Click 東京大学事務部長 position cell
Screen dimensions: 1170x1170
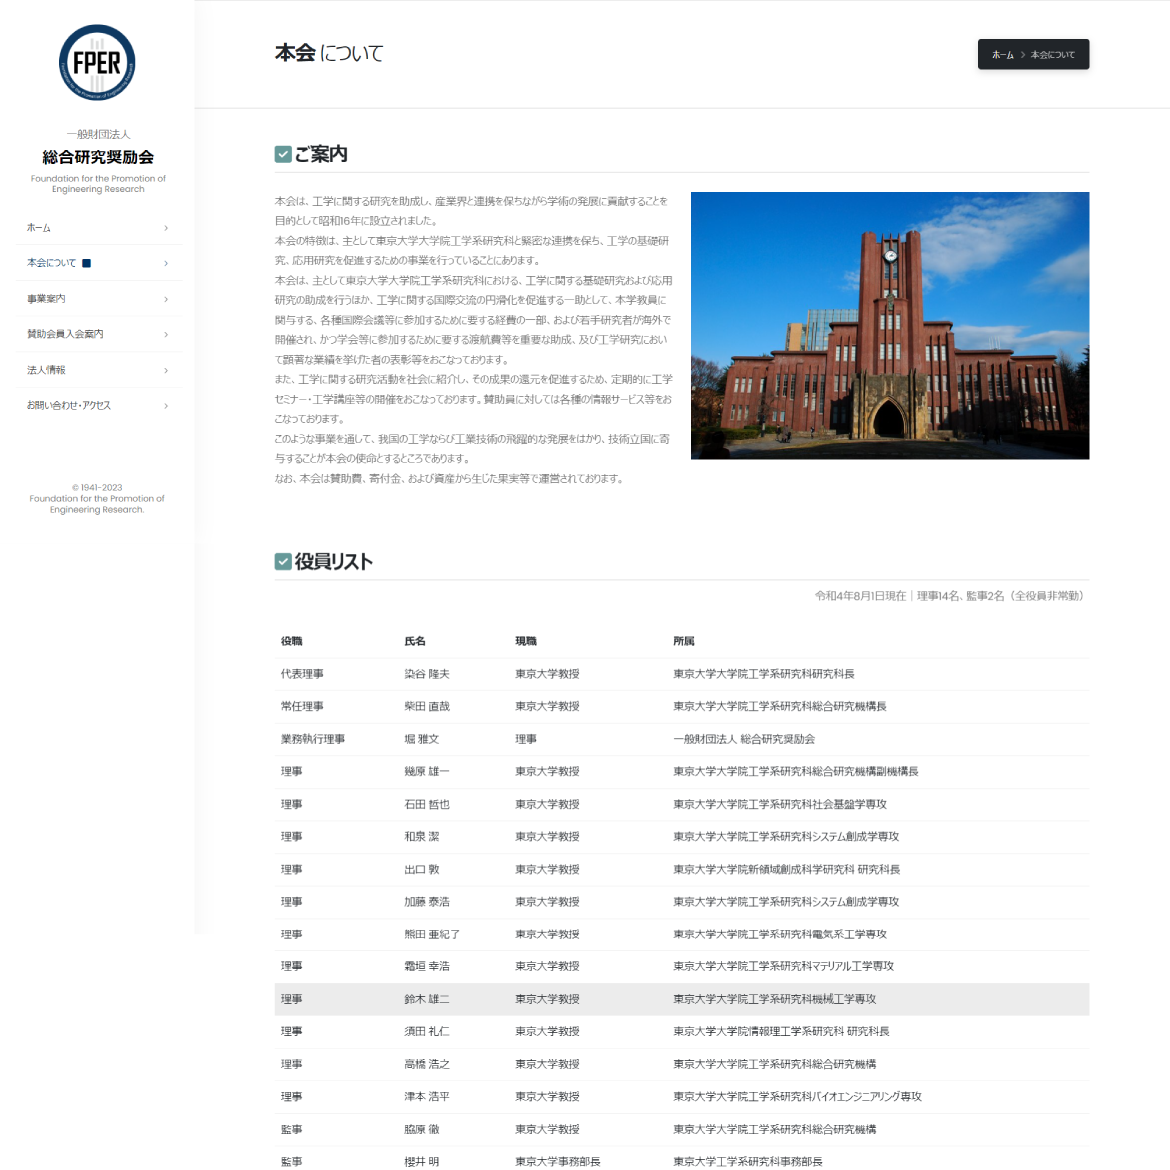(x=557, y=1162)
